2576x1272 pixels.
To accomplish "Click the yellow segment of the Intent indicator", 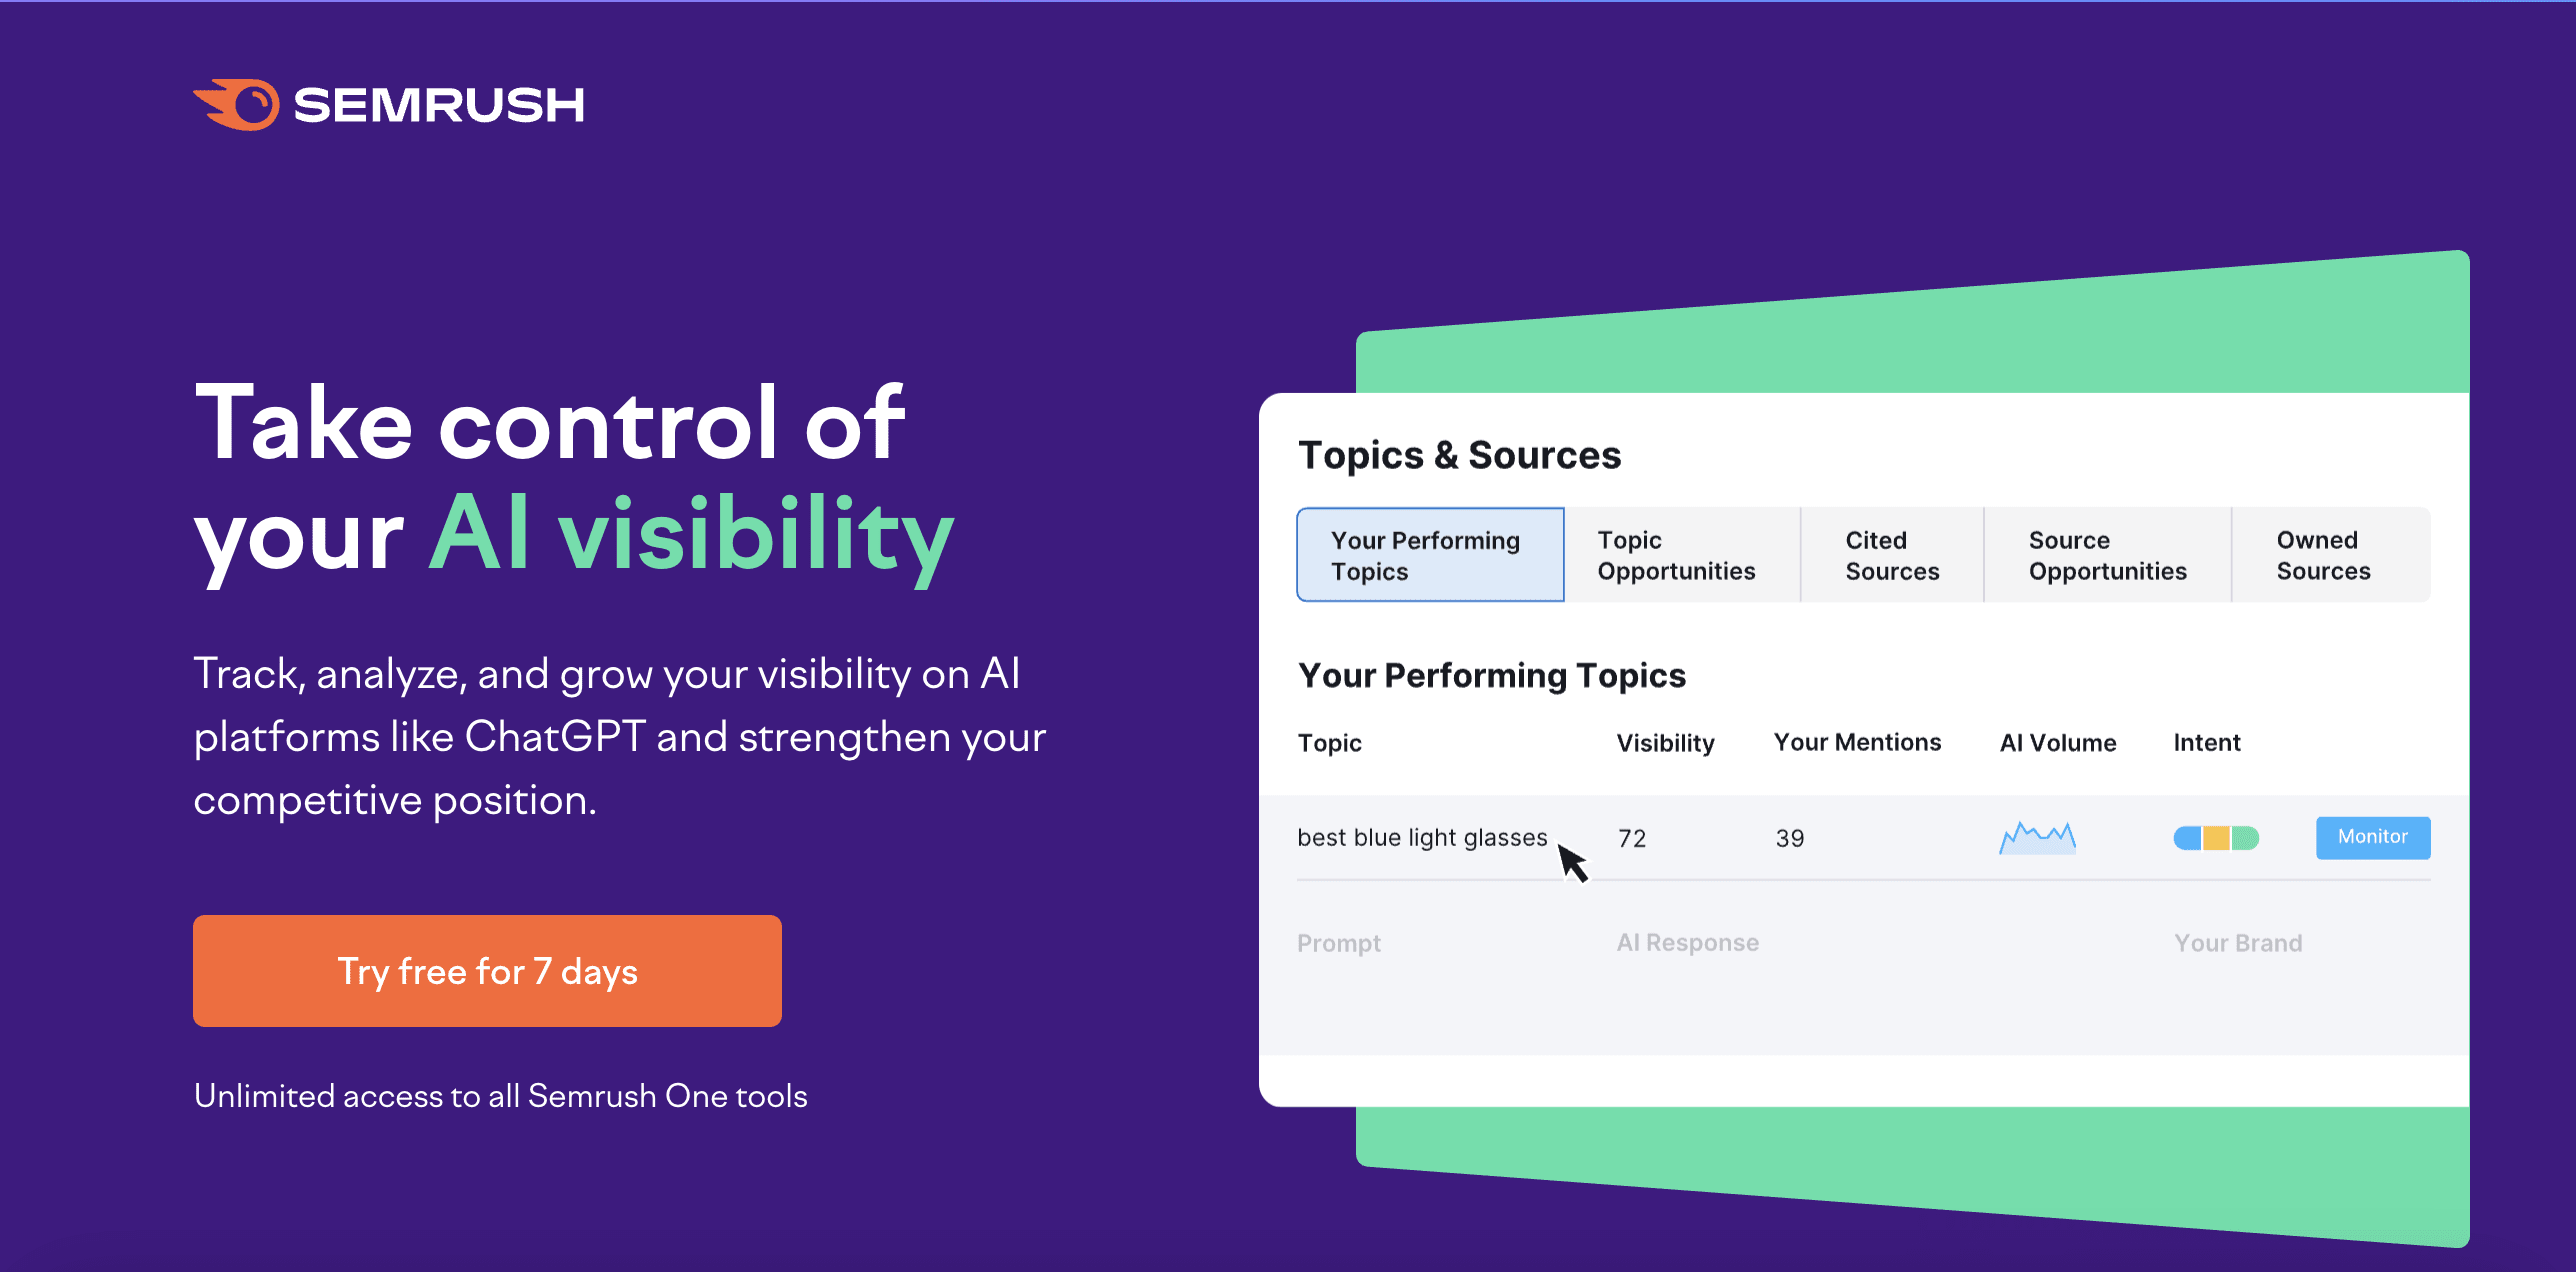I will (2215, 838).
